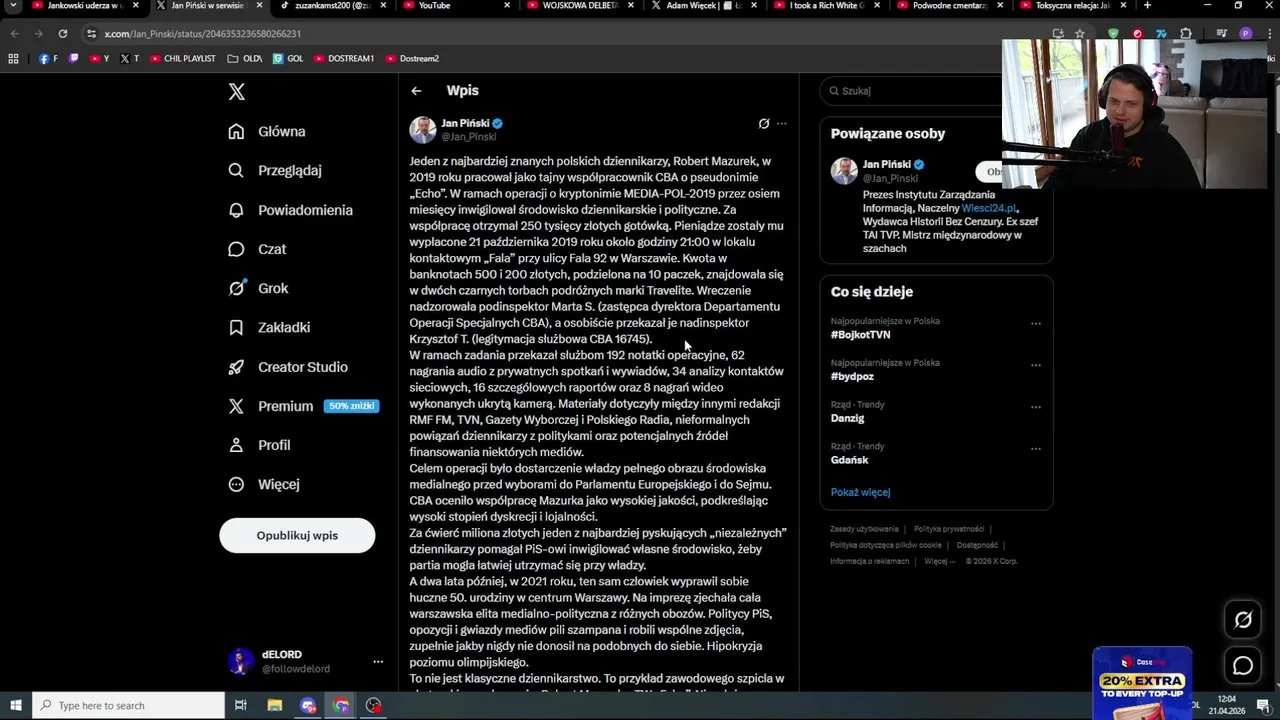Image resolution: width=1280 pixels, height=720 pixels.
Task: Open the #bydpoz trend
Action: (x=852, y=377)
